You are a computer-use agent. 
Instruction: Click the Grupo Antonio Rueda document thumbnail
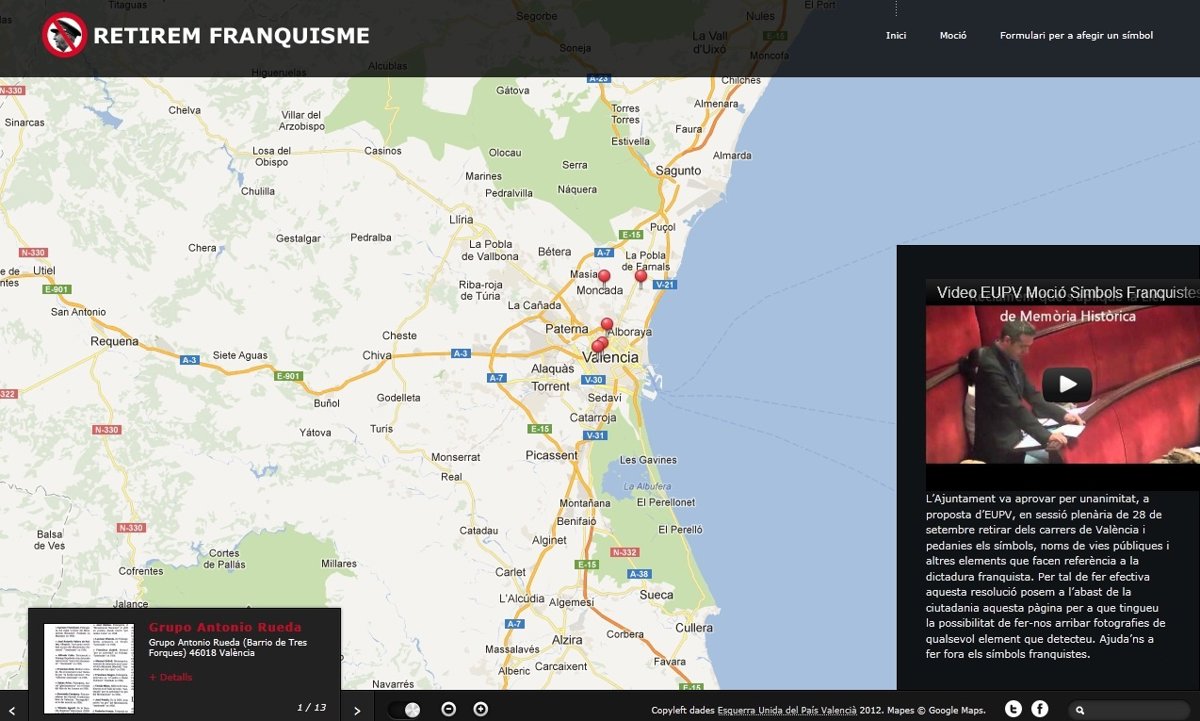pyautogui.click(x=89, y=668)
